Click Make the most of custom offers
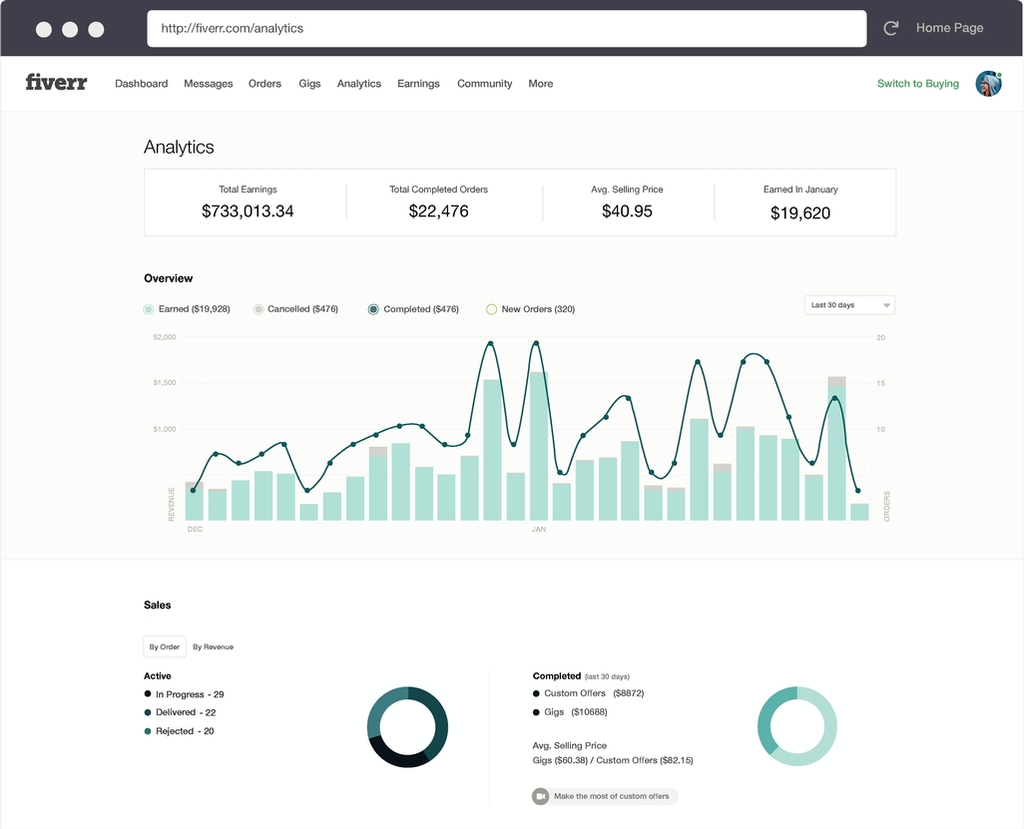1024x829 pixels. coord(612,796)
